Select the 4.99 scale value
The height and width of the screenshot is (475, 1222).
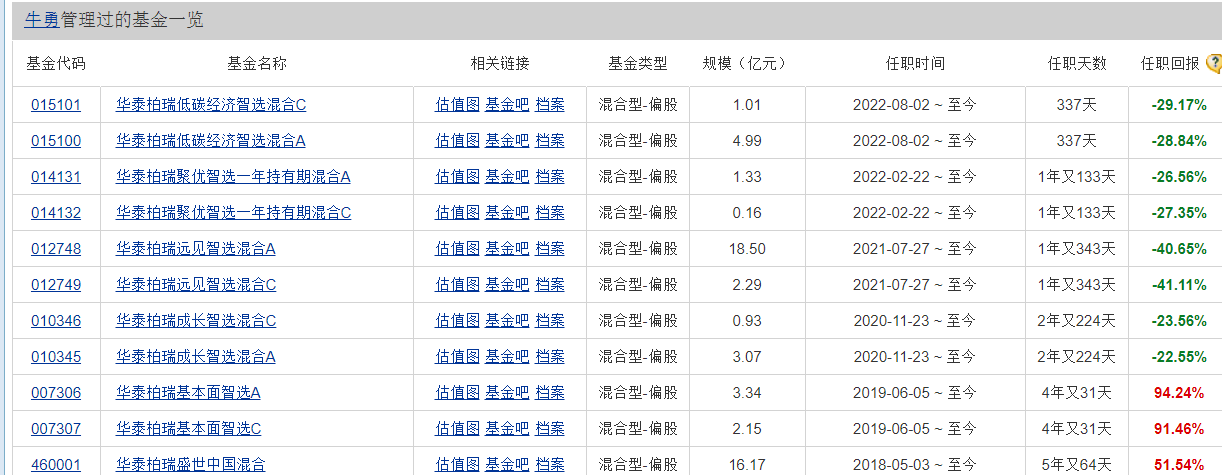[747, 140]
